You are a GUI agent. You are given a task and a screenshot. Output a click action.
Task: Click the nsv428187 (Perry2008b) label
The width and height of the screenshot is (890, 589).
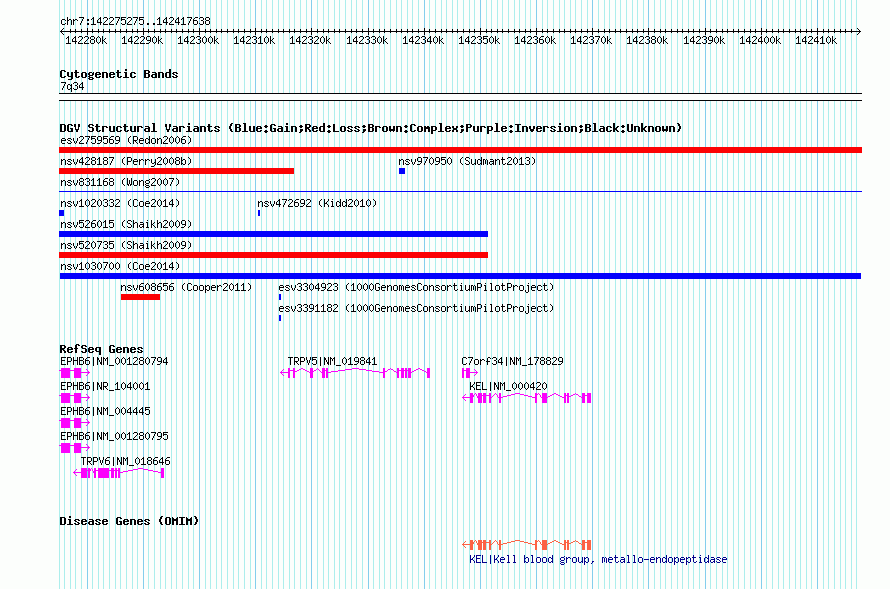click(126, 161)
